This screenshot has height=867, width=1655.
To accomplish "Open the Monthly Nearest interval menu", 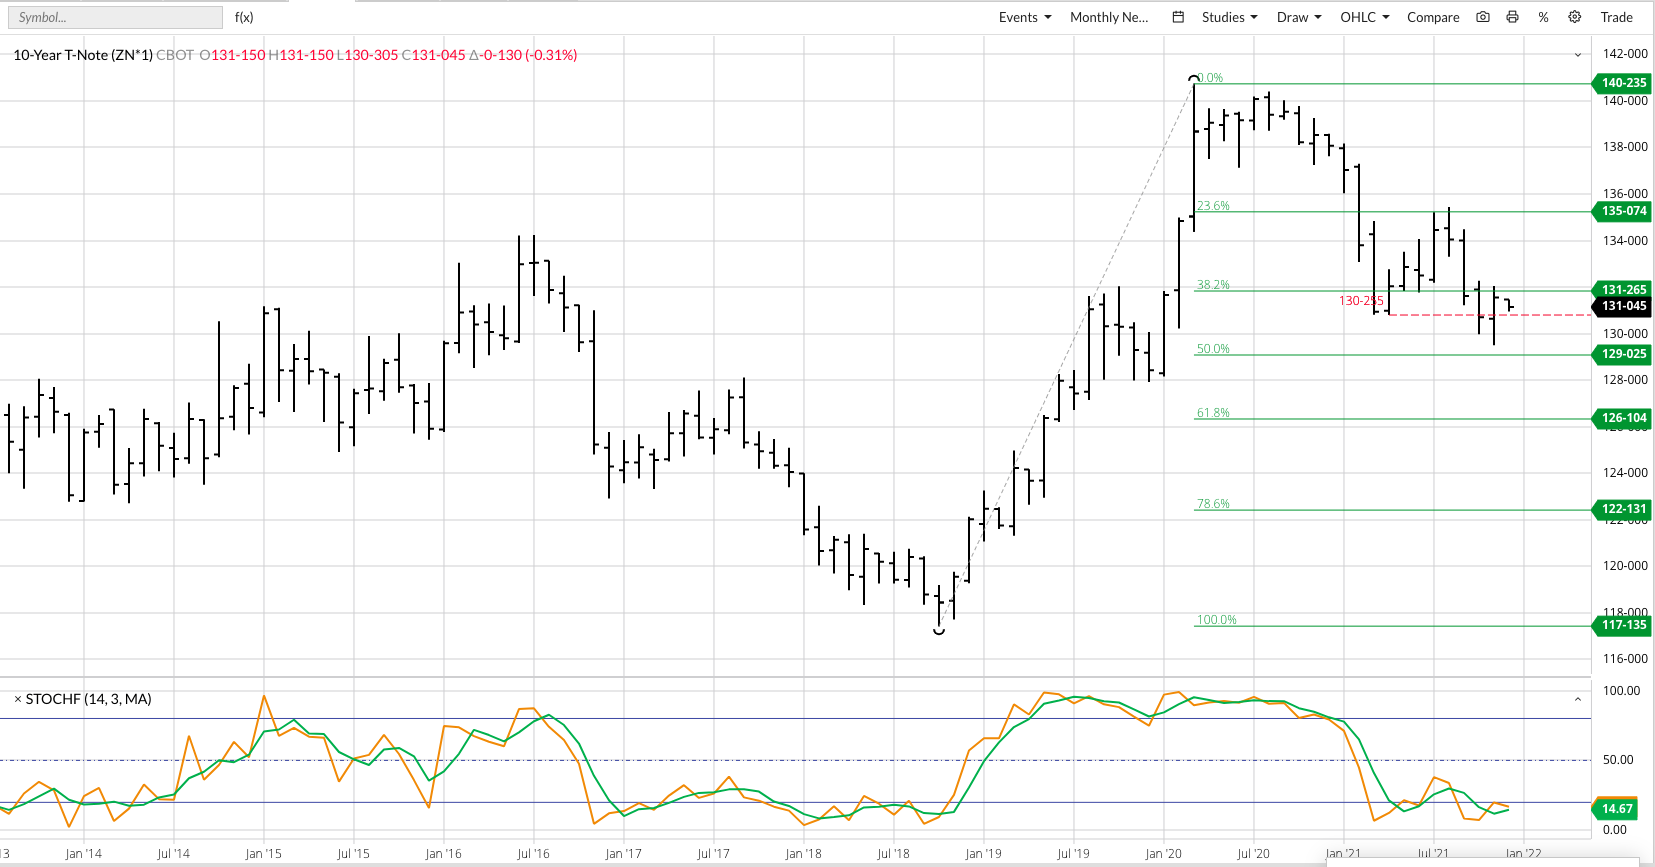I will (1108, 17).
